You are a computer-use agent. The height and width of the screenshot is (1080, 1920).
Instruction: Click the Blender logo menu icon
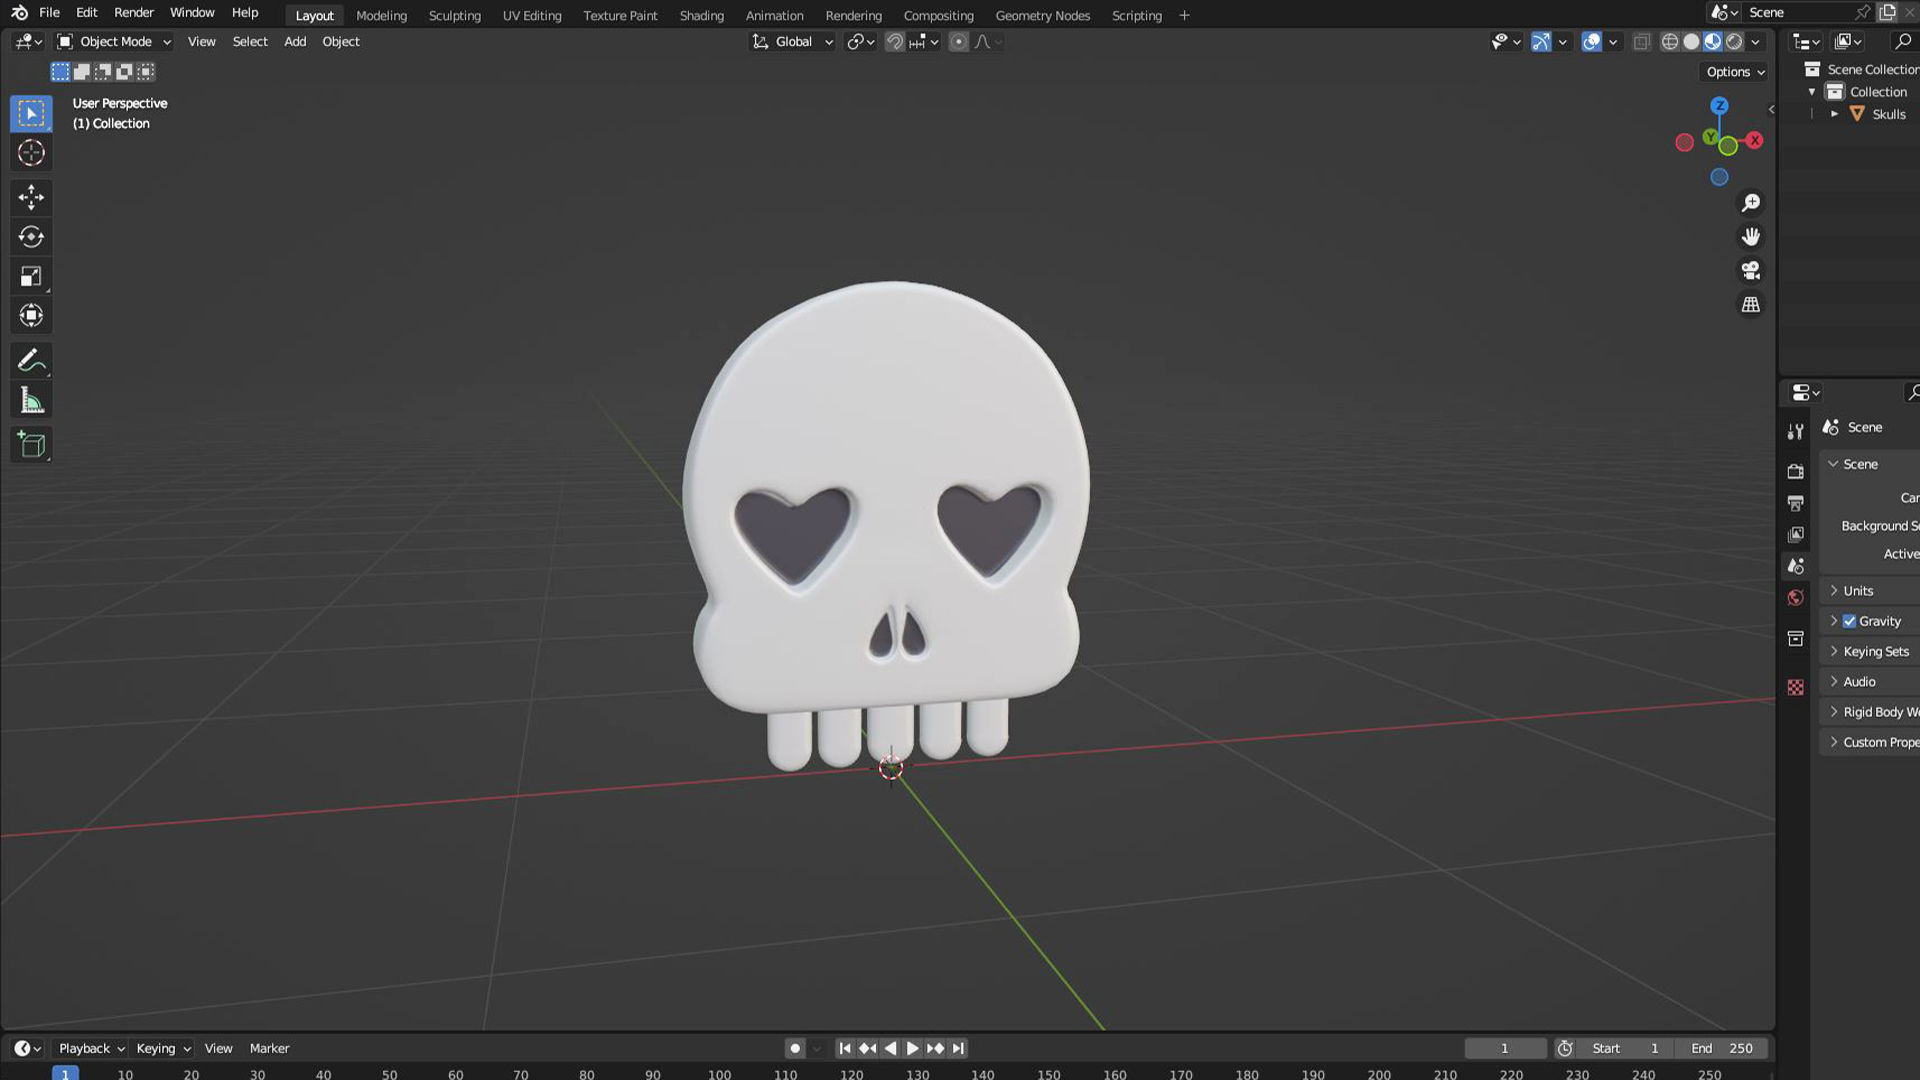(19, 13)
